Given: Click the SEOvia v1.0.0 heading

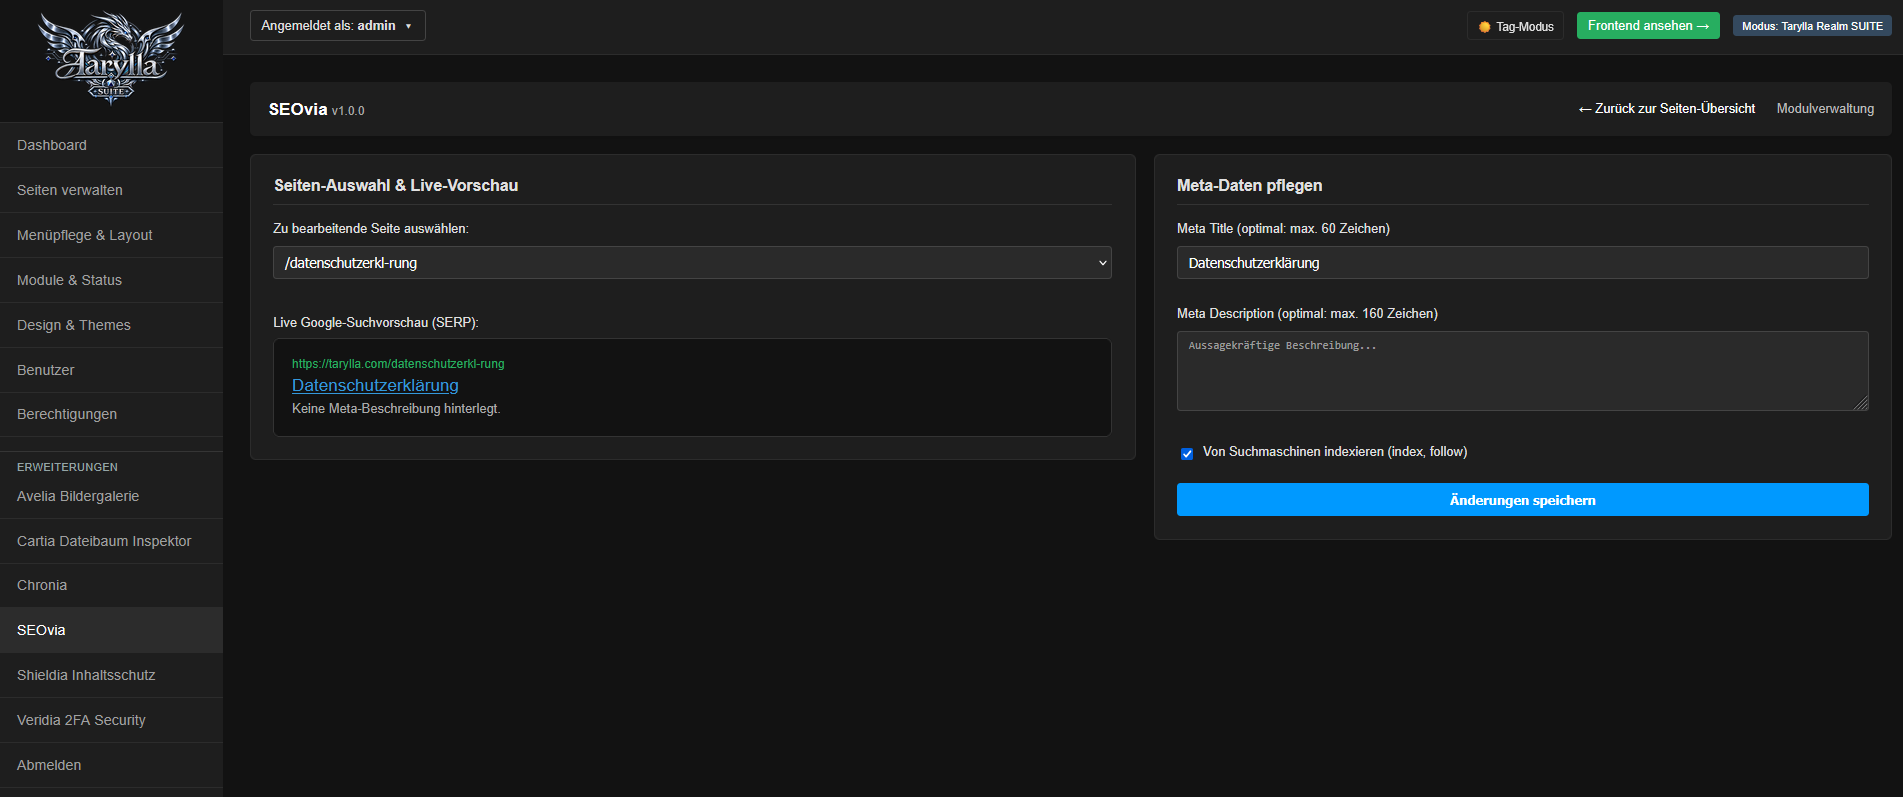Looking at the screenshot, I should pos(316,110).
